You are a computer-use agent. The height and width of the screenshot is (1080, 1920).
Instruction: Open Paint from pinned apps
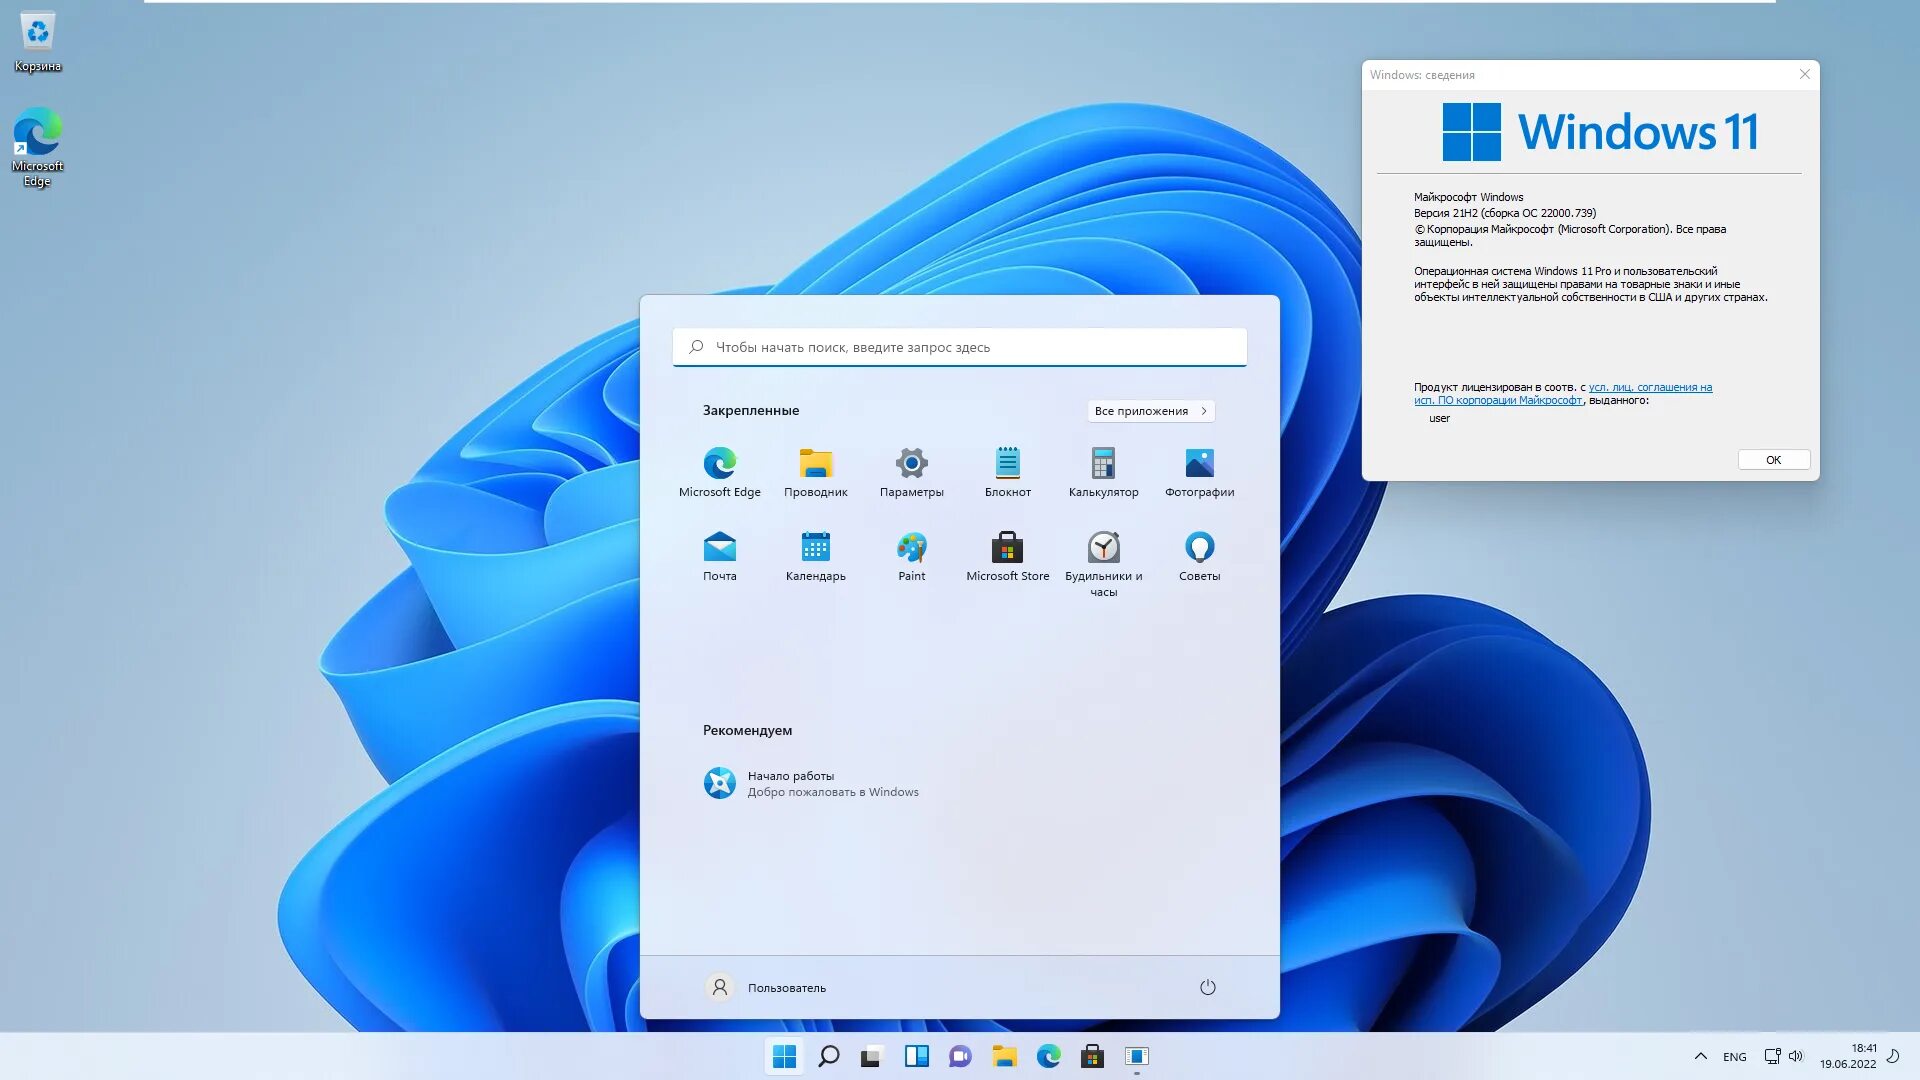[x=911, y=548]
